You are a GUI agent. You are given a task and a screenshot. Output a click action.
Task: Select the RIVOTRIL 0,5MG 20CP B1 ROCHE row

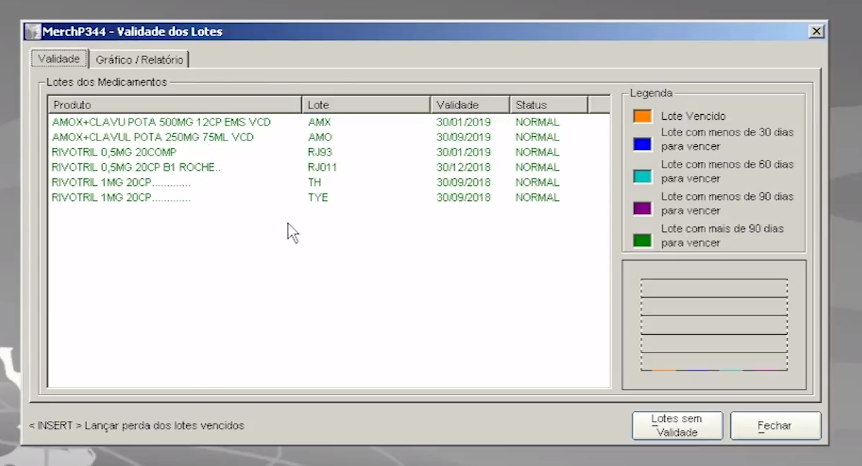point(136,167)
